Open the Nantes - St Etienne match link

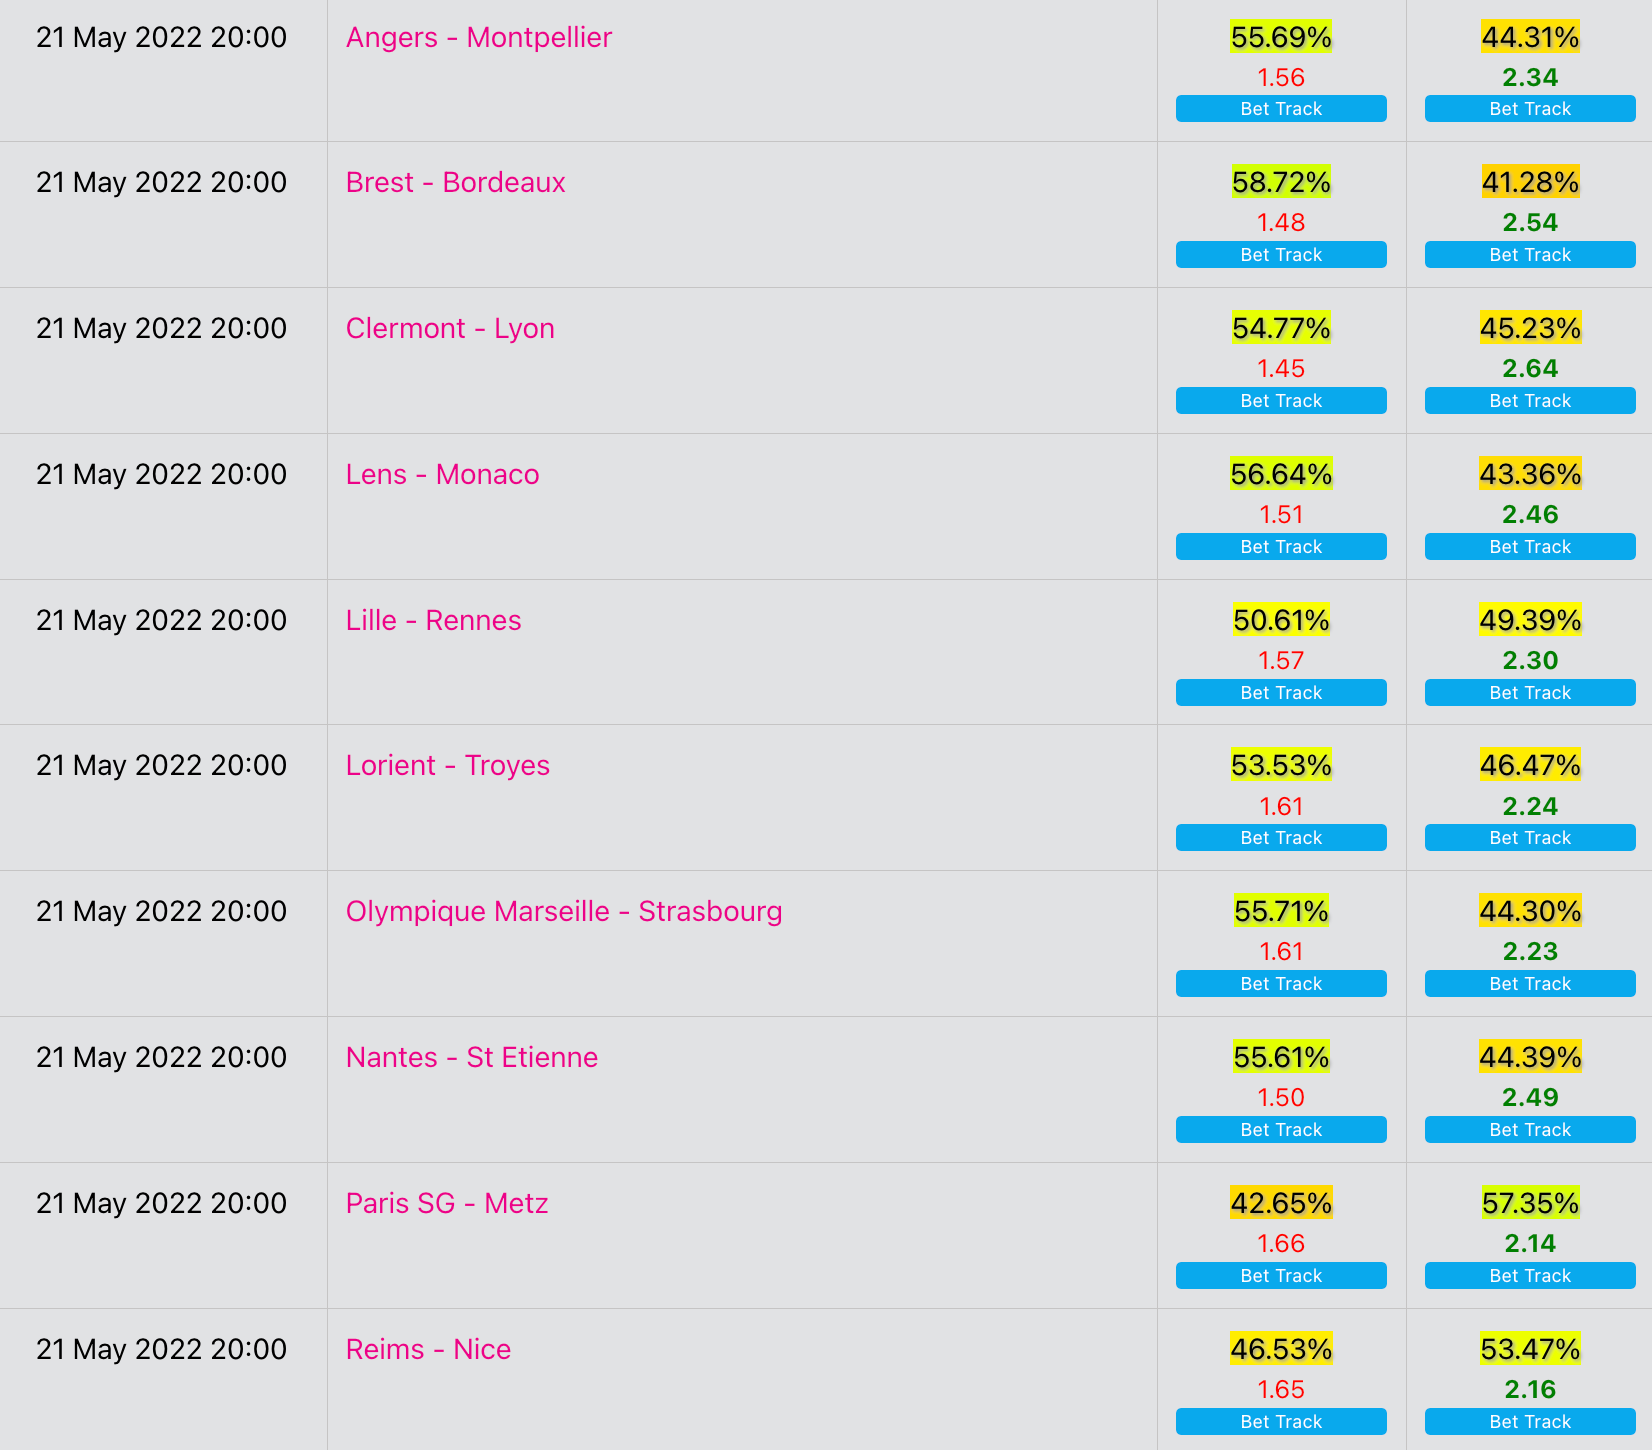(471, 1058)
